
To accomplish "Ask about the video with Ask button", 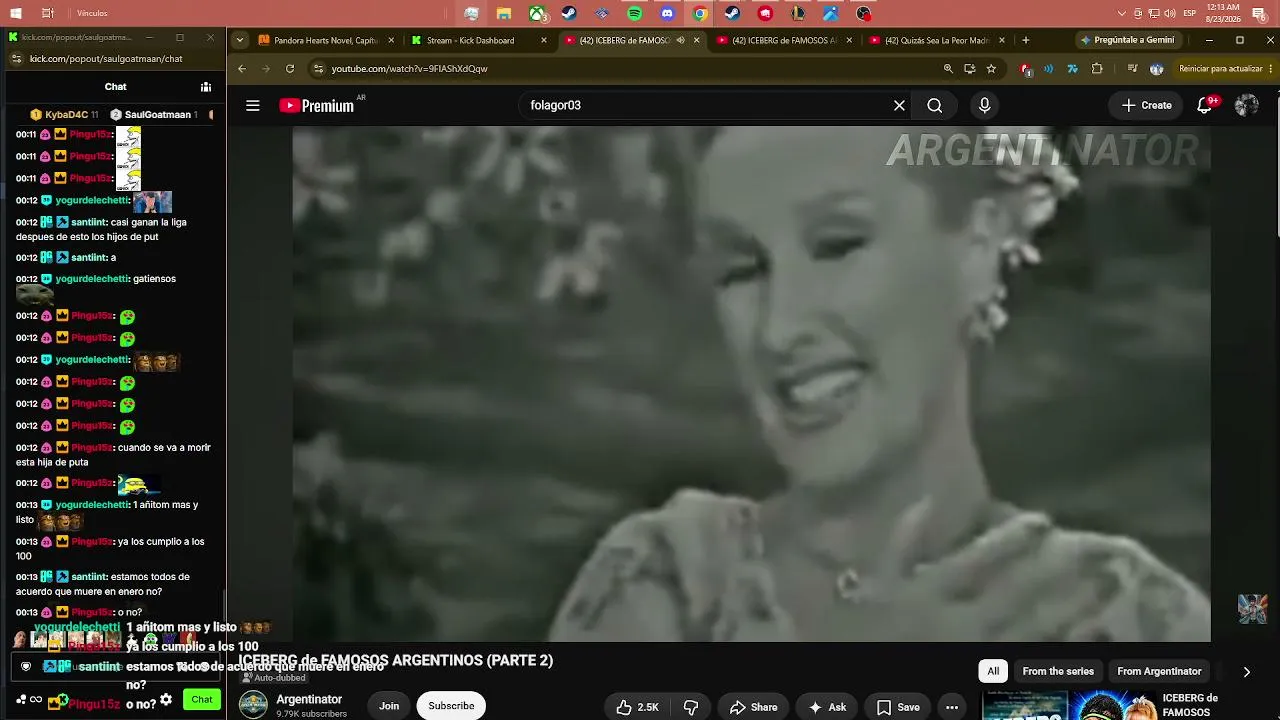I will pyautogui.click(x=827, y=707).
